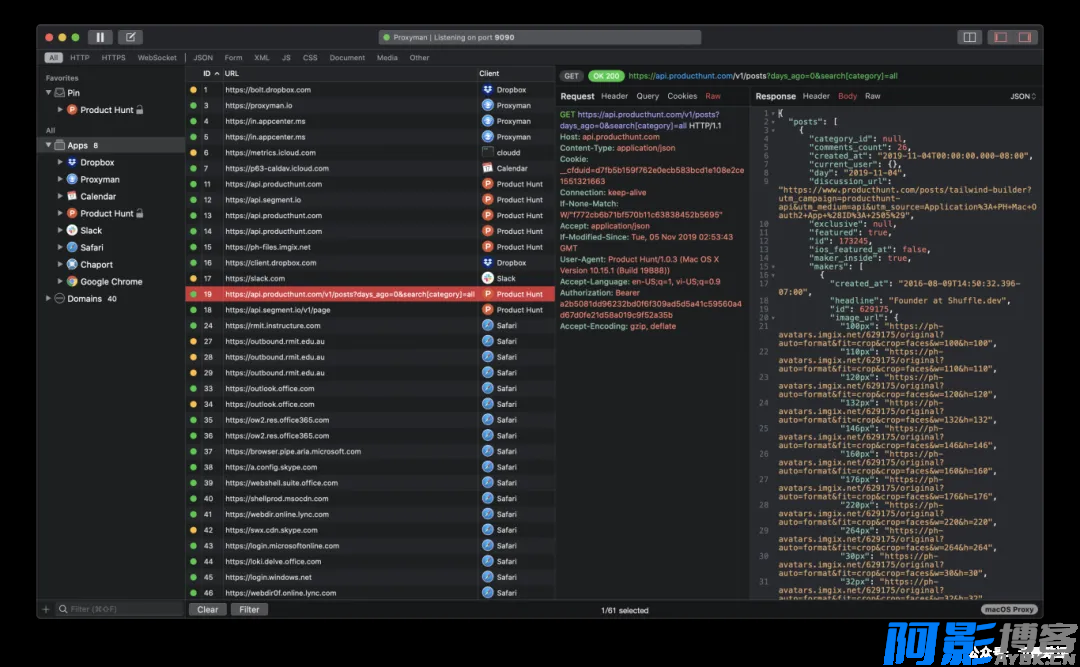This screenshot has width=1080, height=667.
Task: Click the Product Hunt client icon in row 11
Action: pyautogui.click(x=488, y=184)
